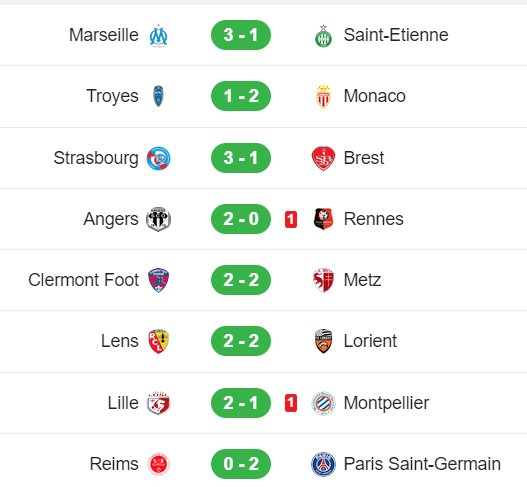Click the Montpellier red card indicator
Viewport: 527px width, 487px height.
(x=291, y=403)
